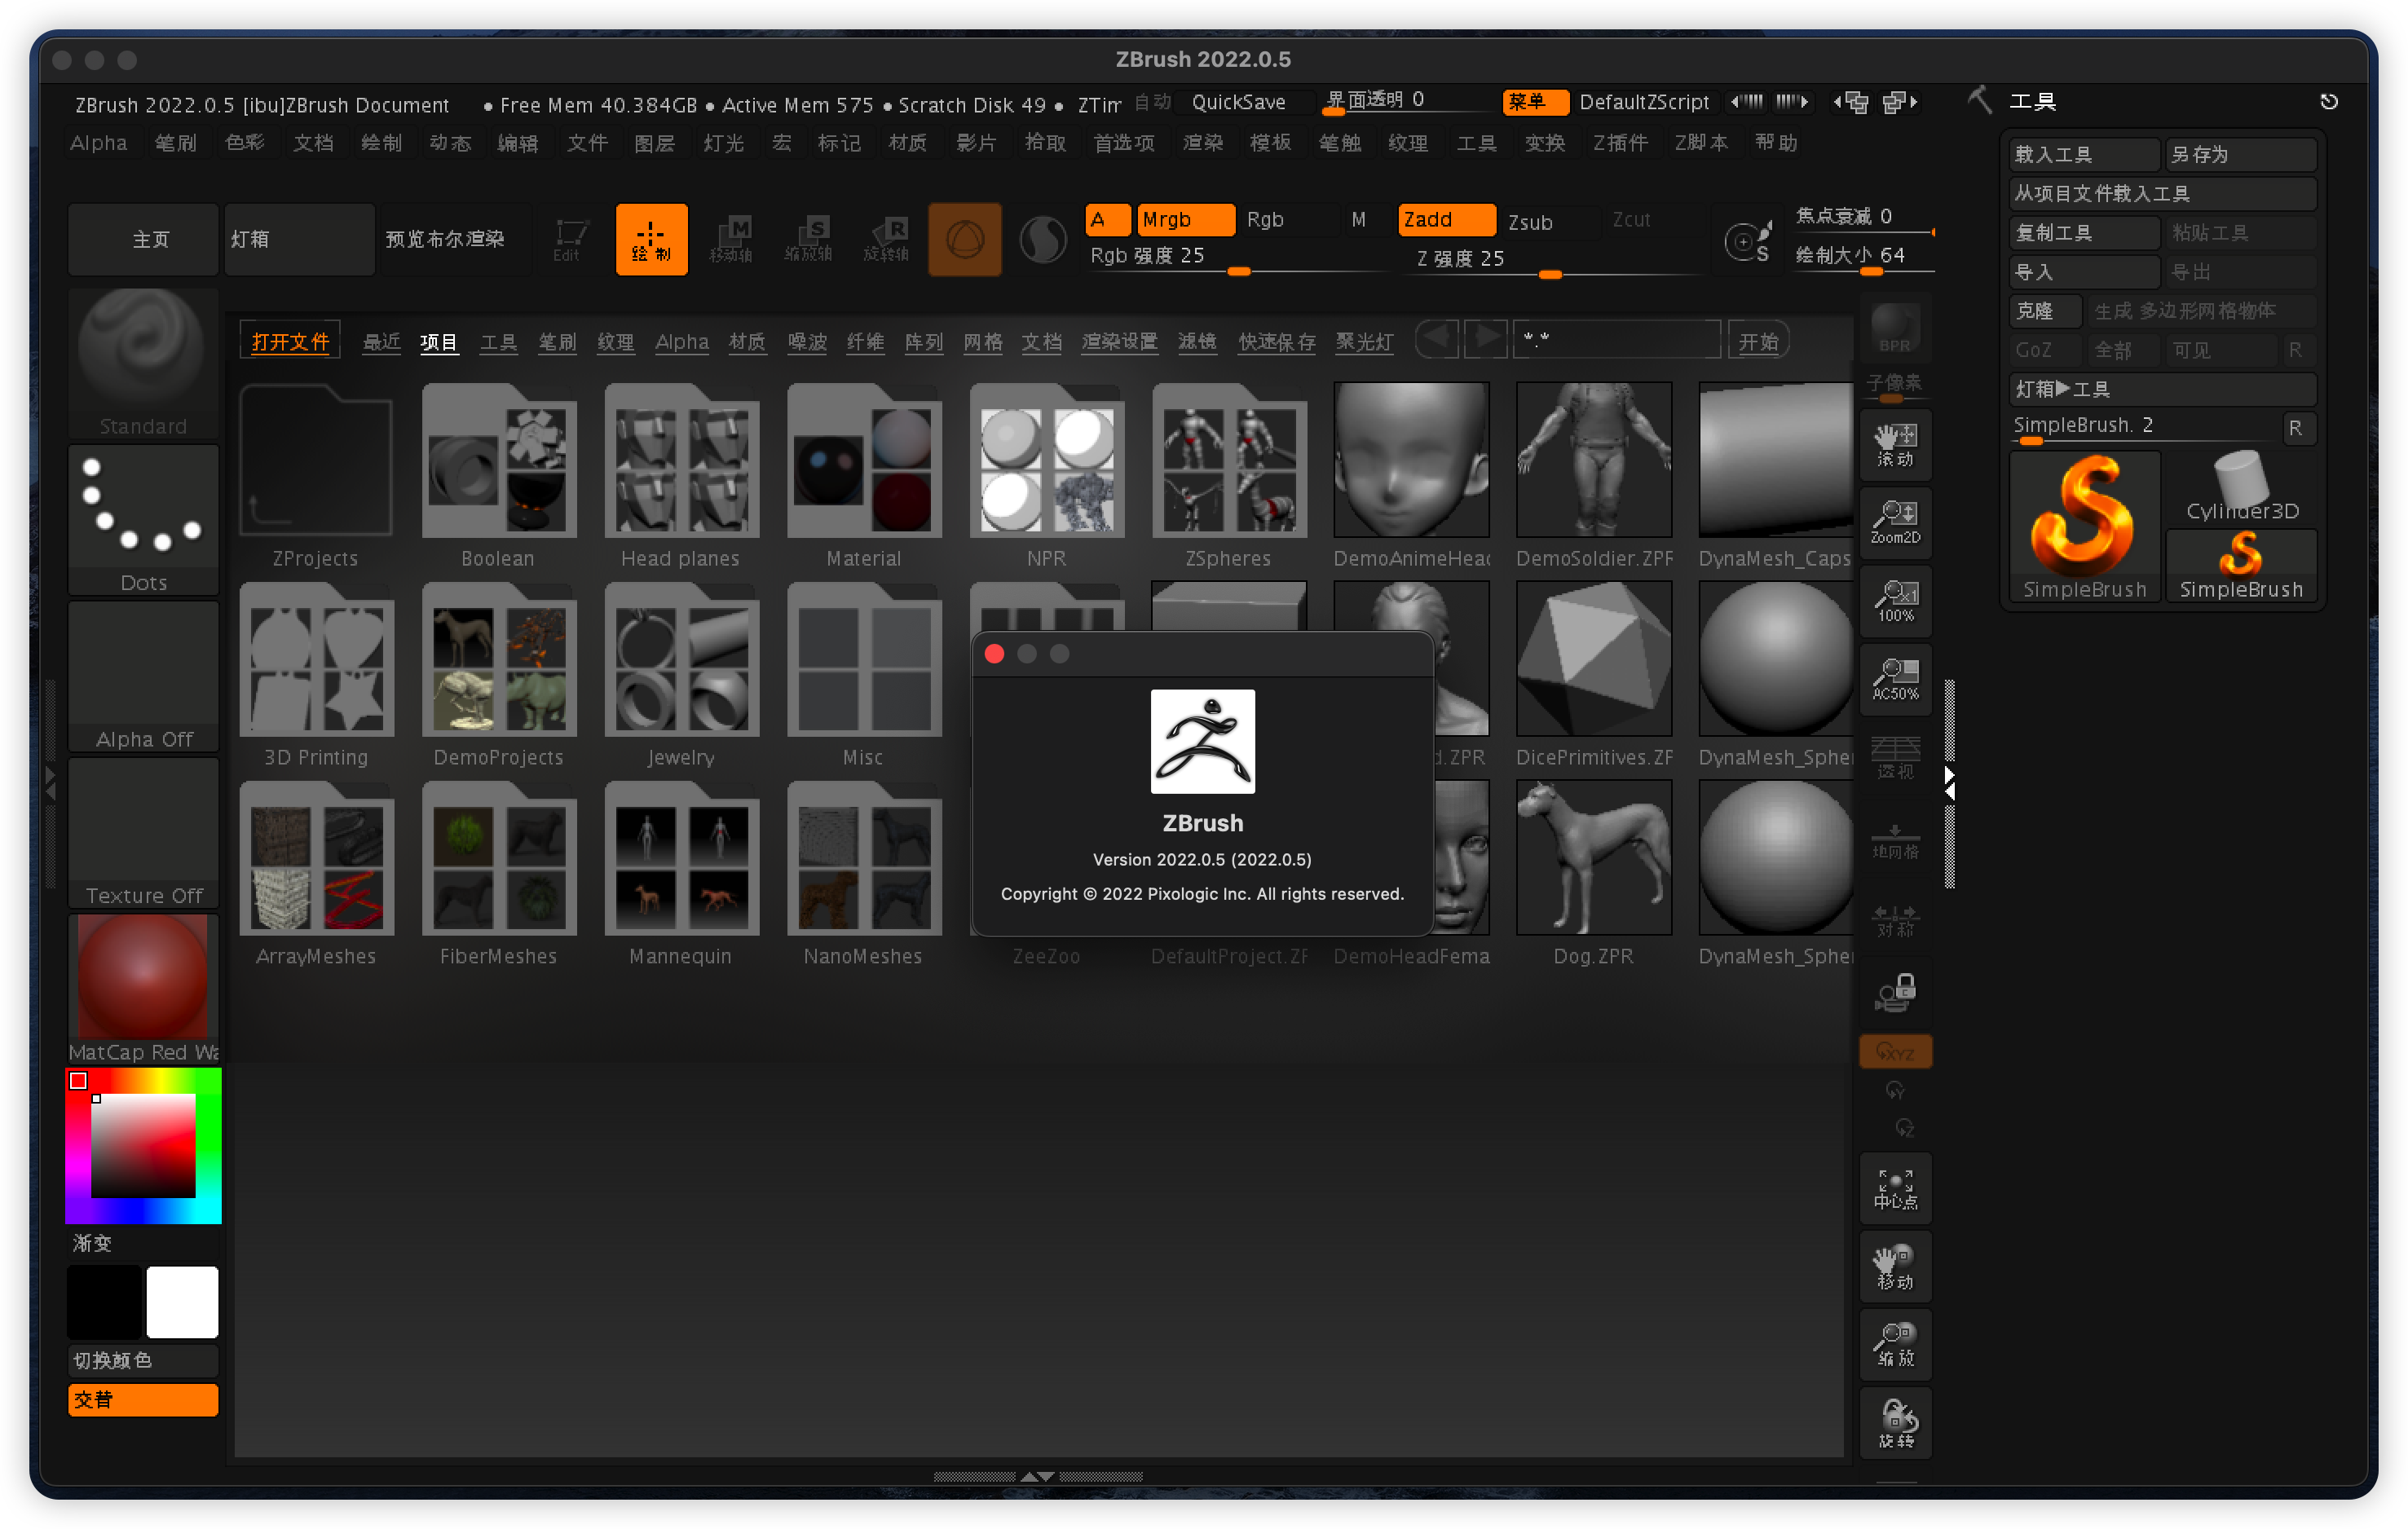Click the Zoom (缩放) 3D view icon
2408x1529 pixels.
(1895, 1345)
